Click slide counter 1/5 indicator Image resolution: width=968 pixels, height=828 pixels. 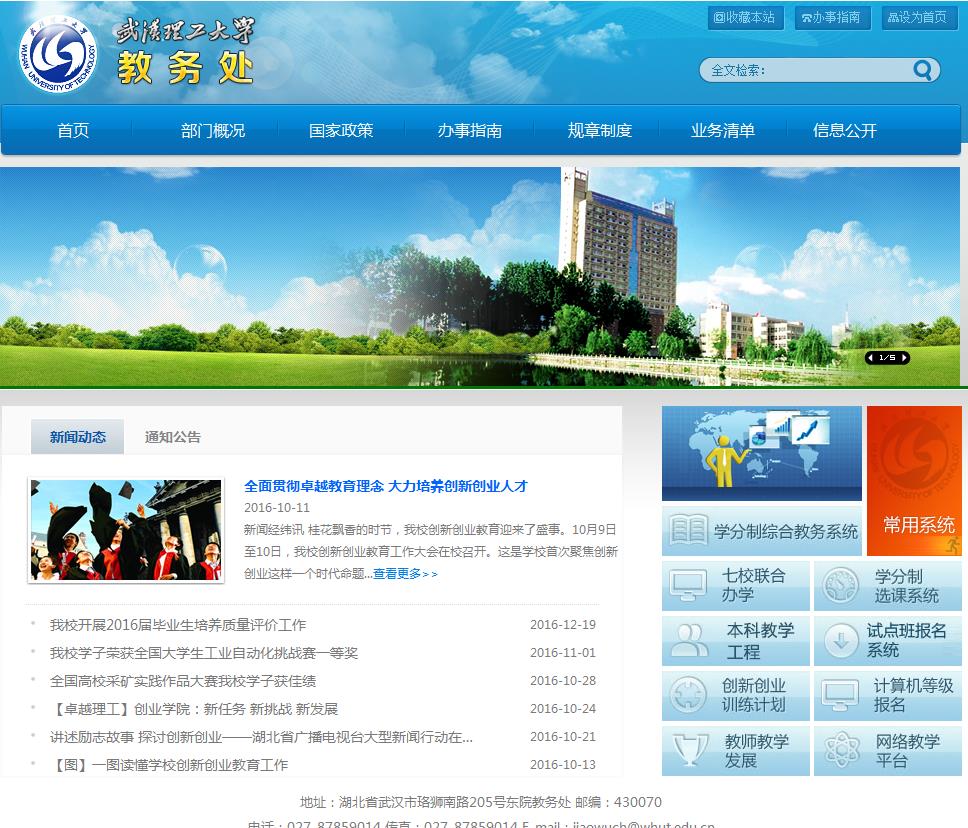click(x=887, y=358)
